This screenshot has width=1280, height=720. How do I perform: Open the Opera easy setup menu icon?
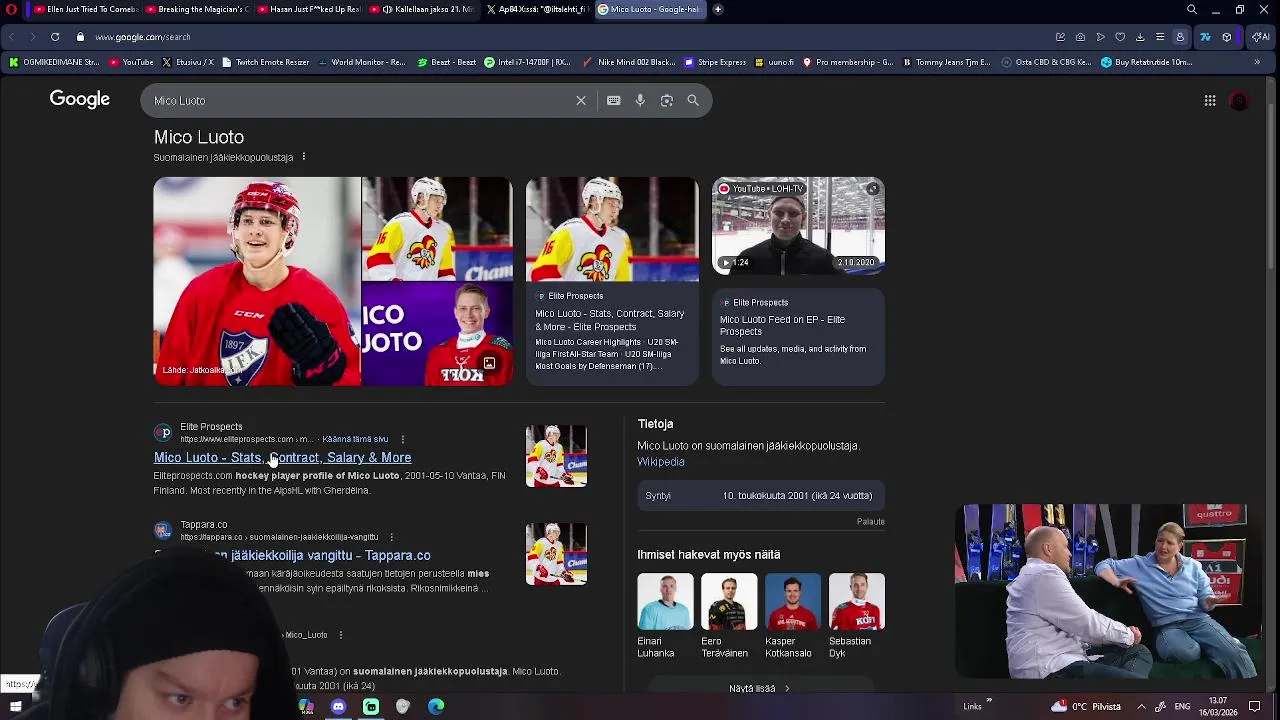pos(1160,37)
